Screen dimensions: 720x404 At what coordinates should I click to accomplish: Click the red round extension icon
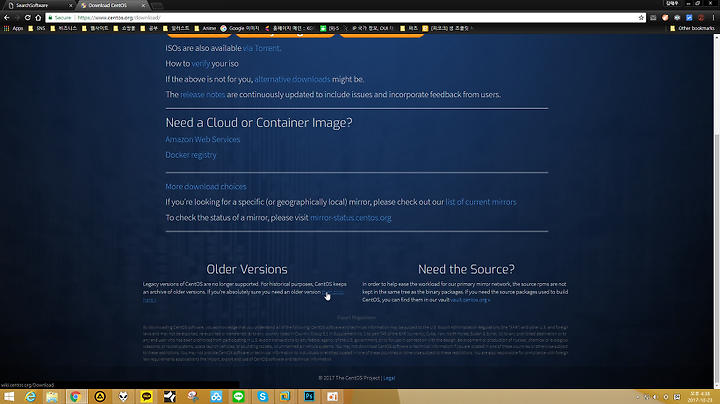click(701, 17)
